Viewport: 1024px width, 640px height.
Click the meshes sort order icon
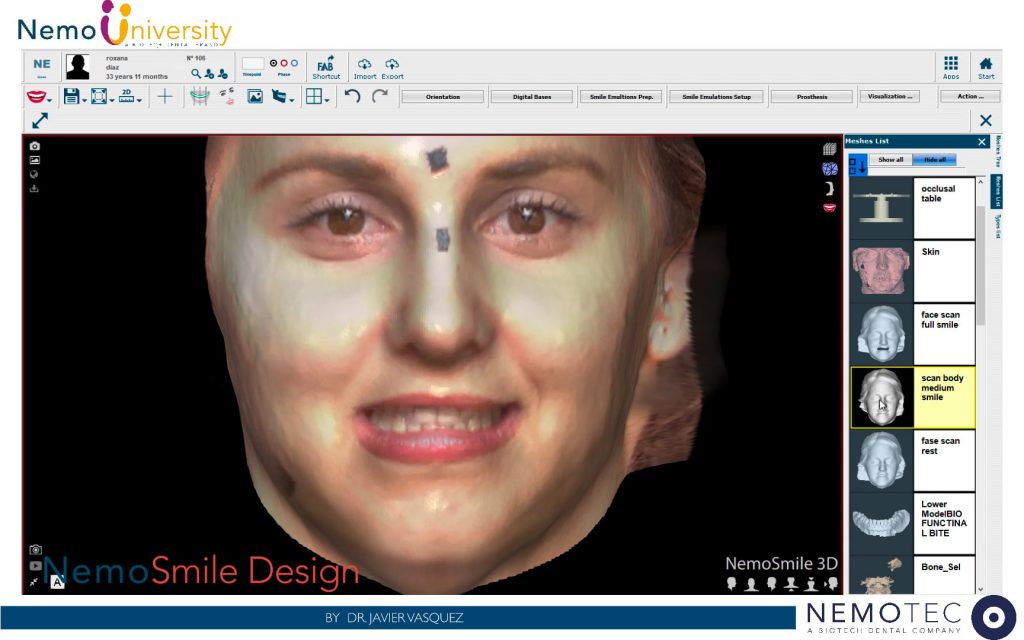(x=857, y=165)
